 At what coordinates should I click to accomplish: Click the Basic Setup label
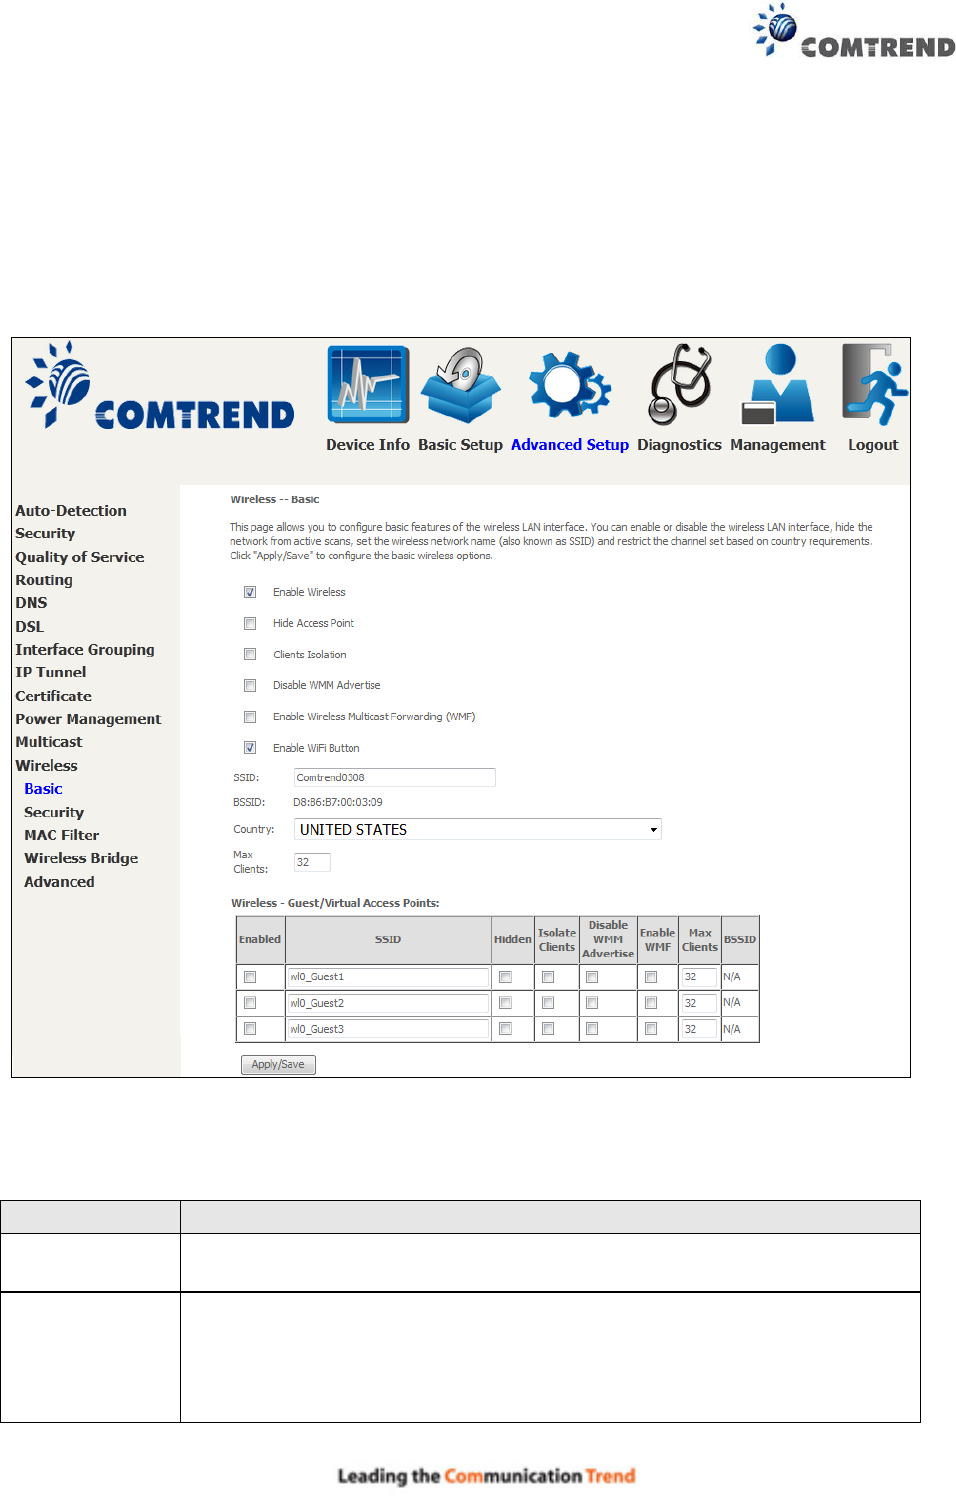click(460, 445)
